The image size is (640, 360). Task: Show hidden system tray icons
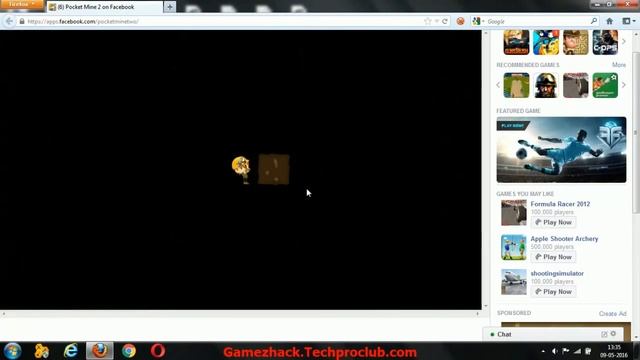click(543, 351)
